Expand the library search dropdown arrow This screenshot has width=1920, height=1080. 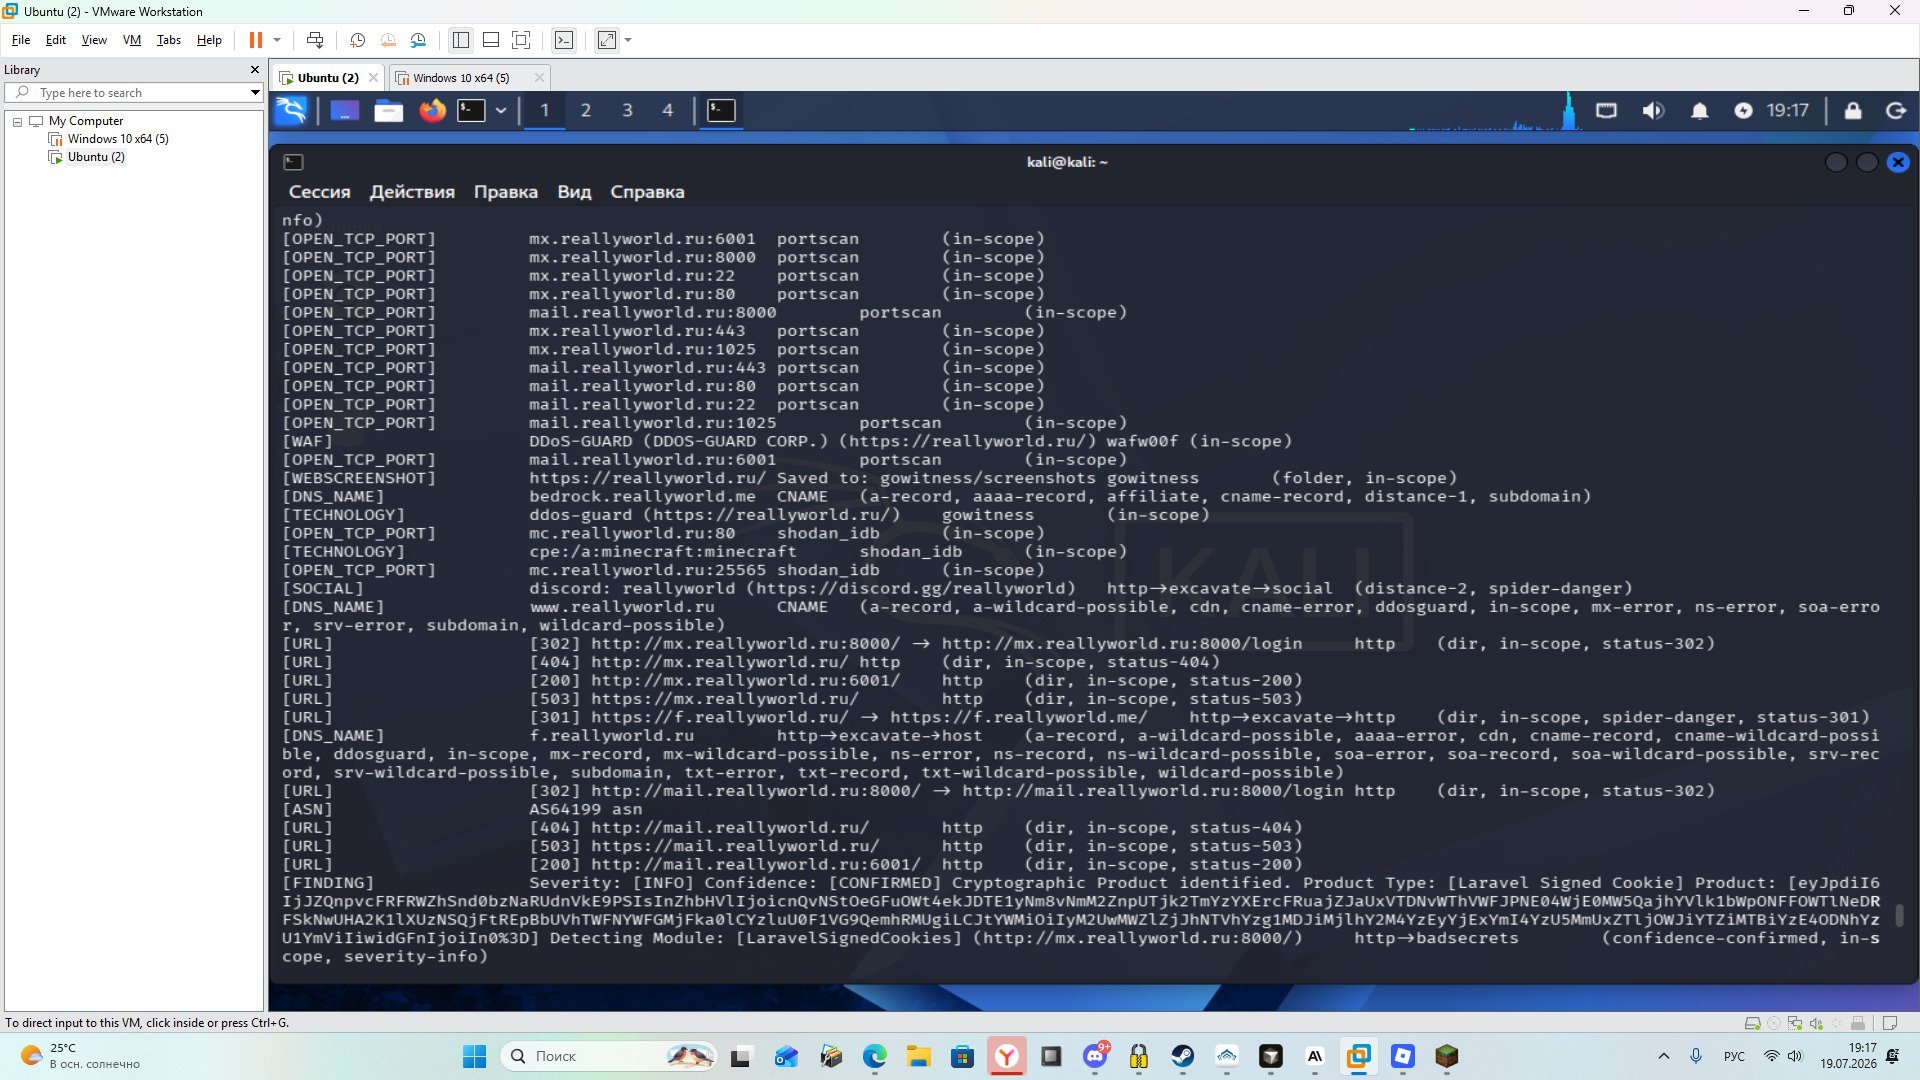click(x=255, y=93)
